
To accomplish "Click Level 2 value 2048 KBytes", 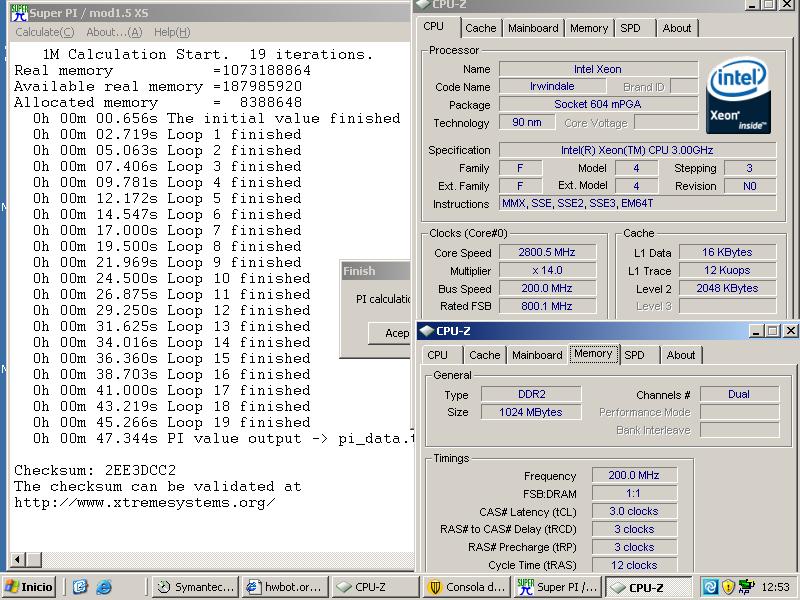I will 727,288.
